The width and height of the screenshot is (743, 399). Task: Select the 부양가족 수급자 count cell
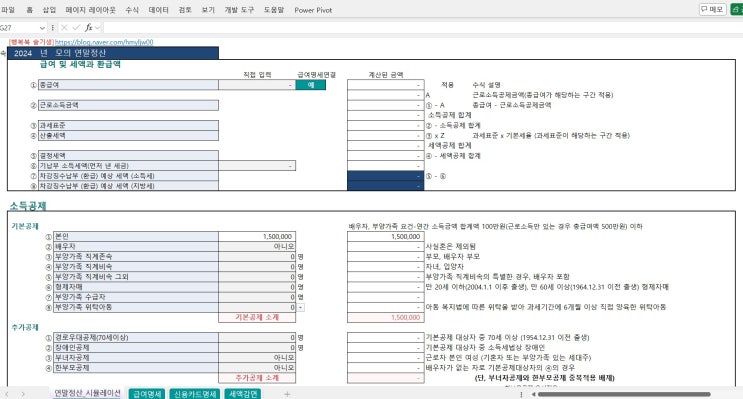[257, 297]
